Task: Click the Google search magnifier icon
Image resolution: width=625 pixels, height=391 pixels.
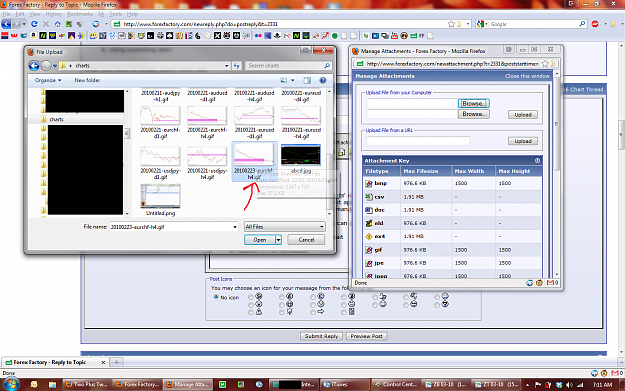Action: click(582, 24)
